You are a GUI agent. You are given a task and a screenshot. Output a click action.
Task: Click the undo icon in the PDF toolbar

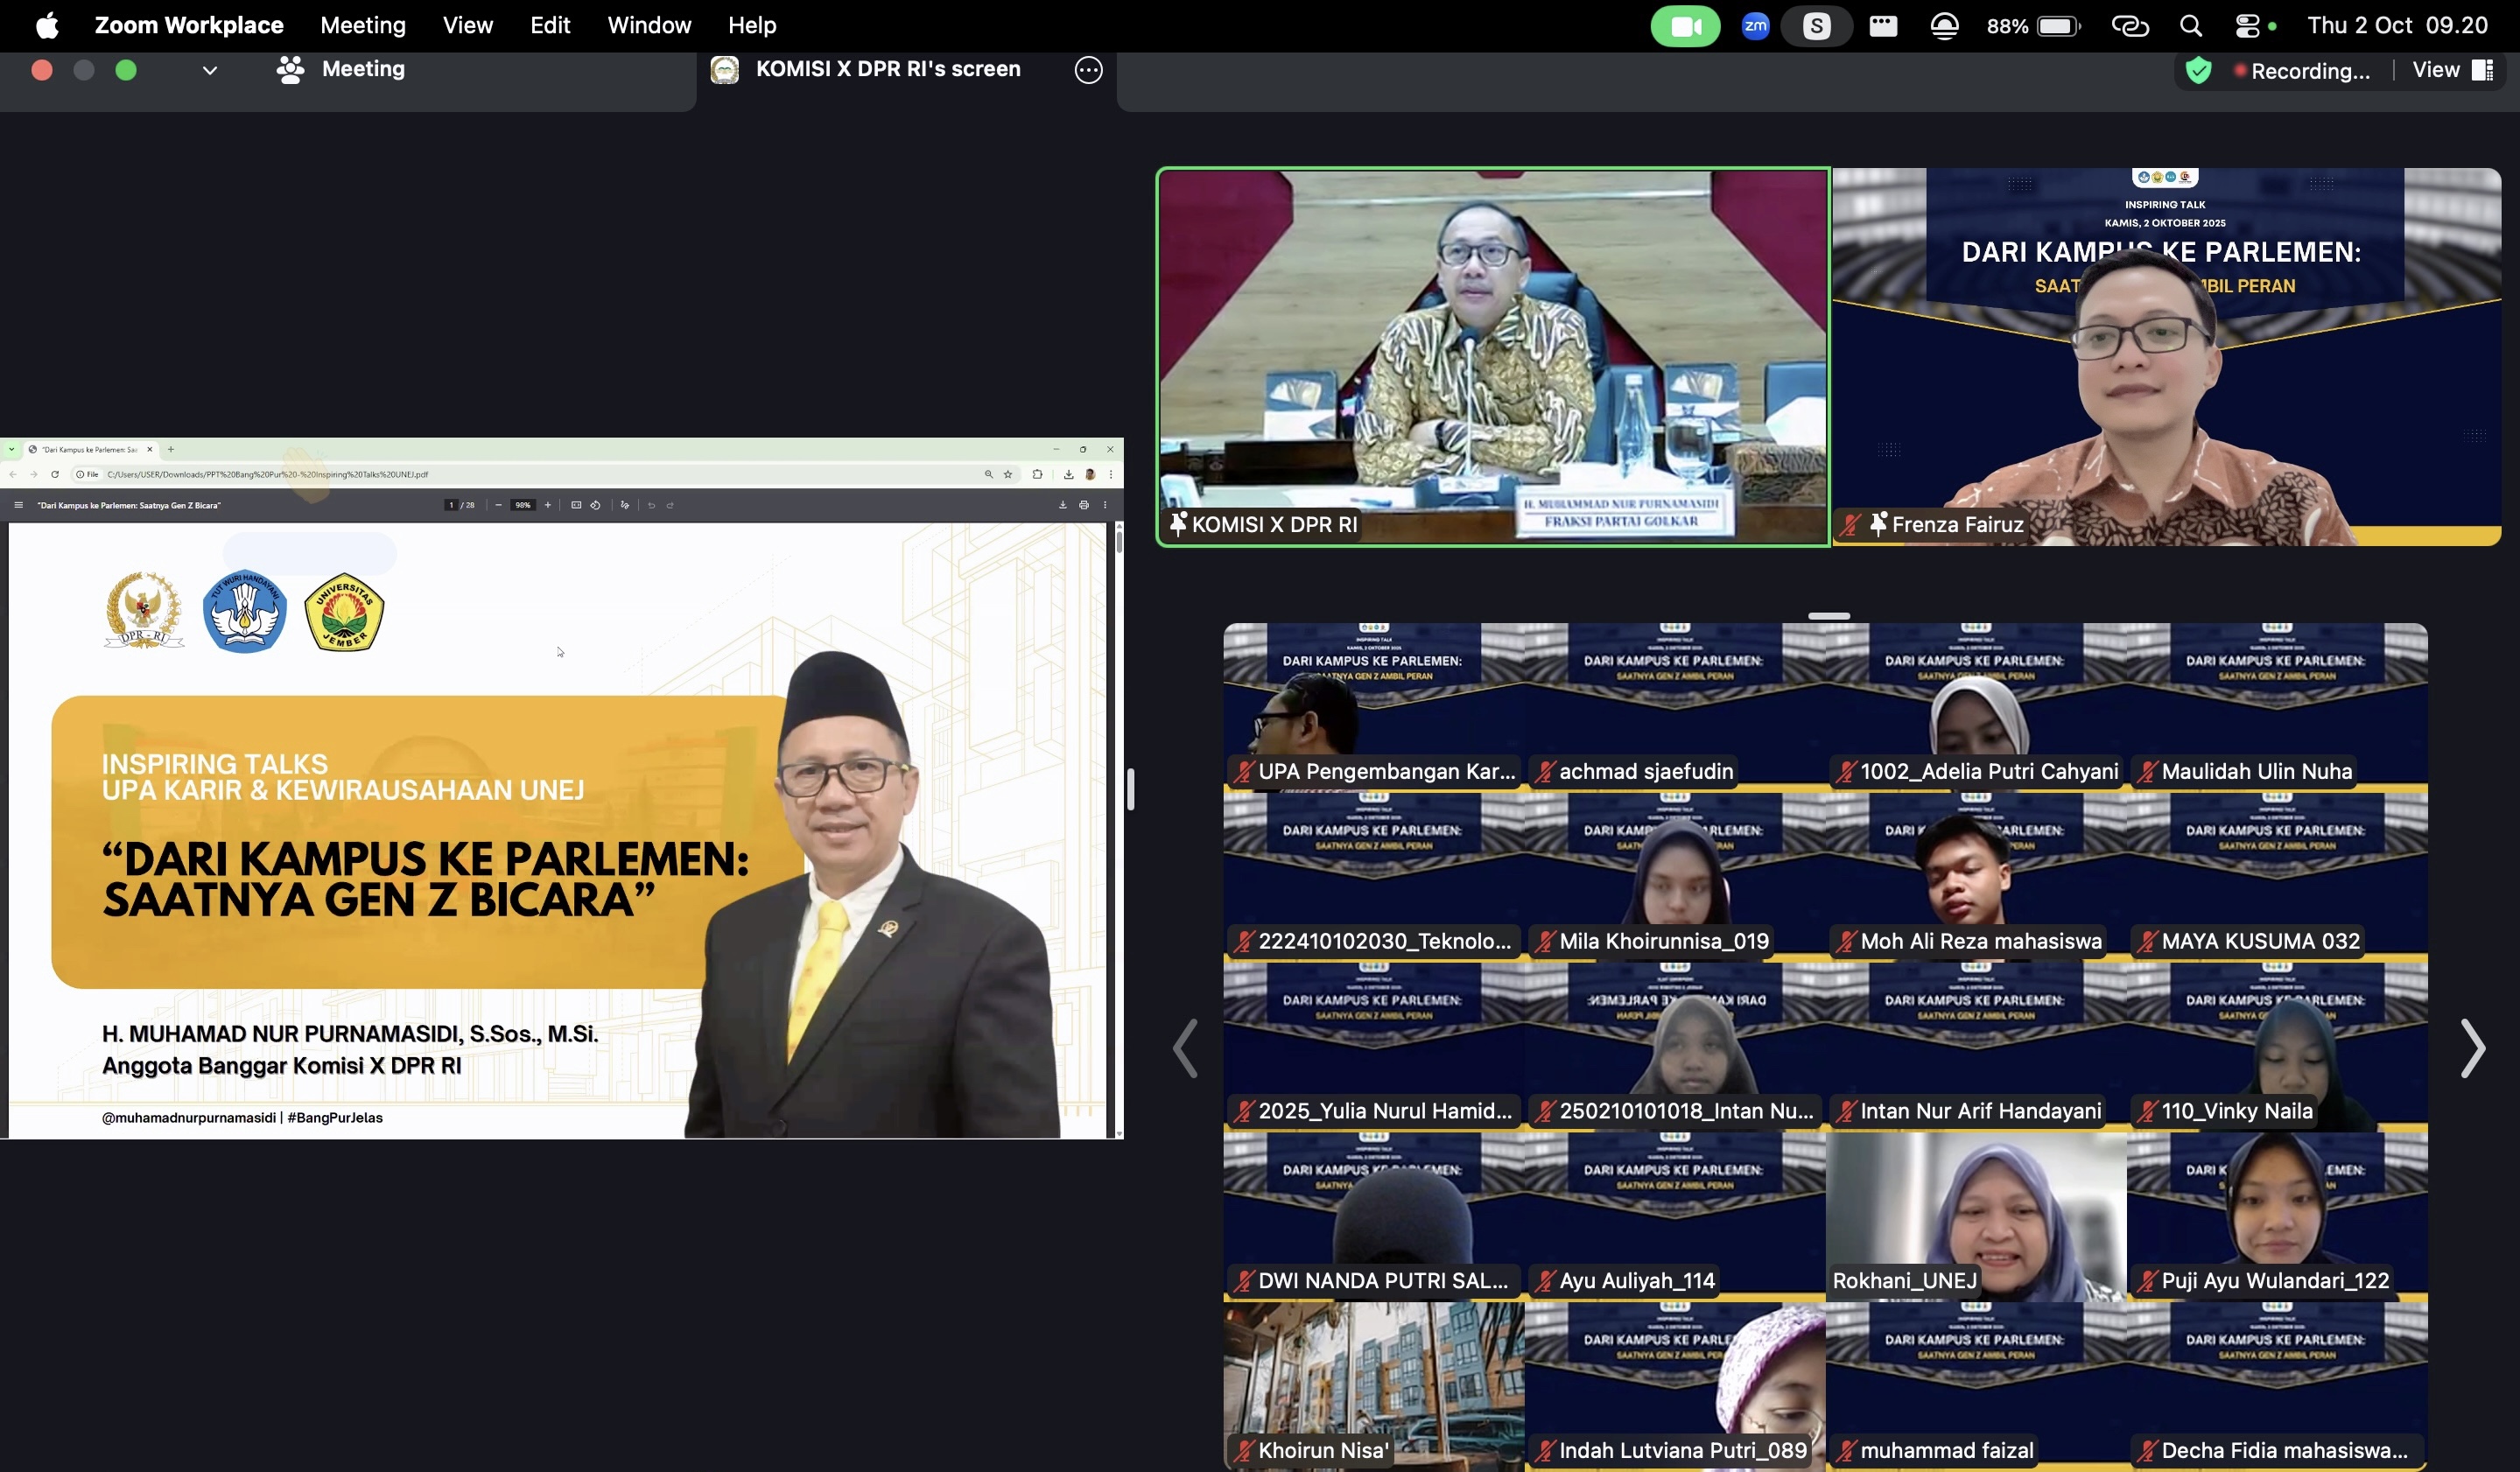tap(652, 505)
